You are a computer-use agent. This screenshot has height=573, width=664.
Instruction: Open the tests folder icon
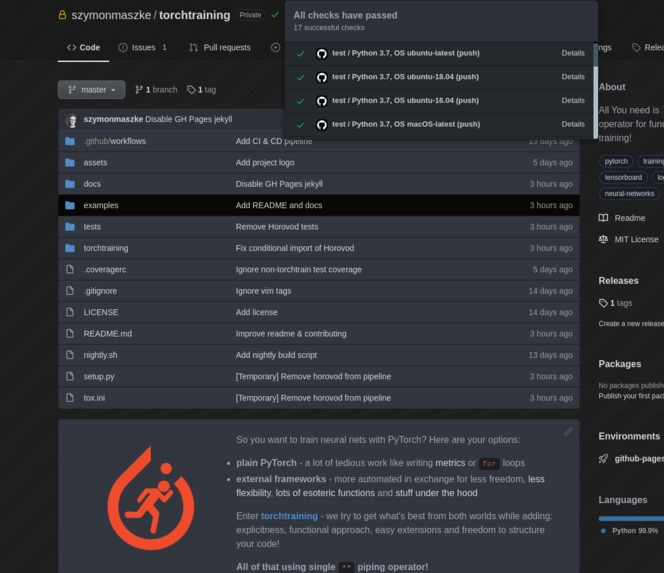(70, 227)
